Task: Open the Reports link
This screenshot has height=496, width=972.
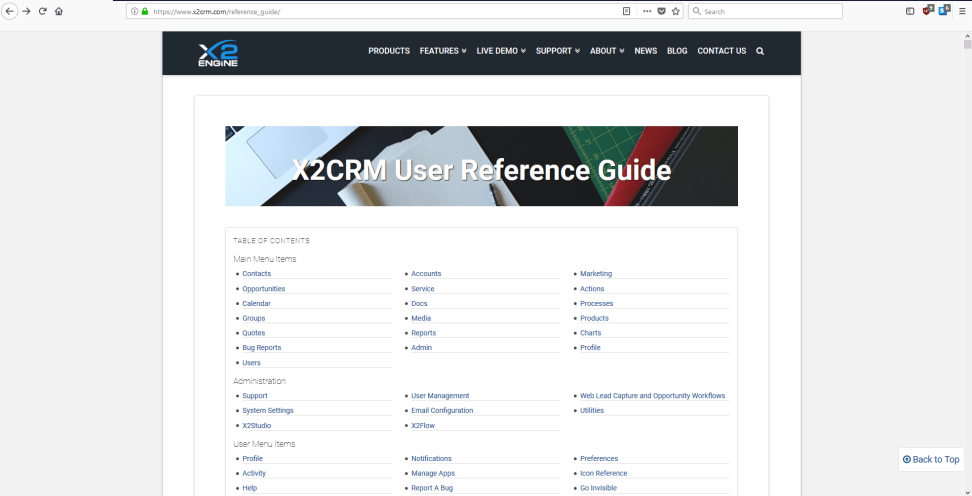Action: [x=423, y=333]
